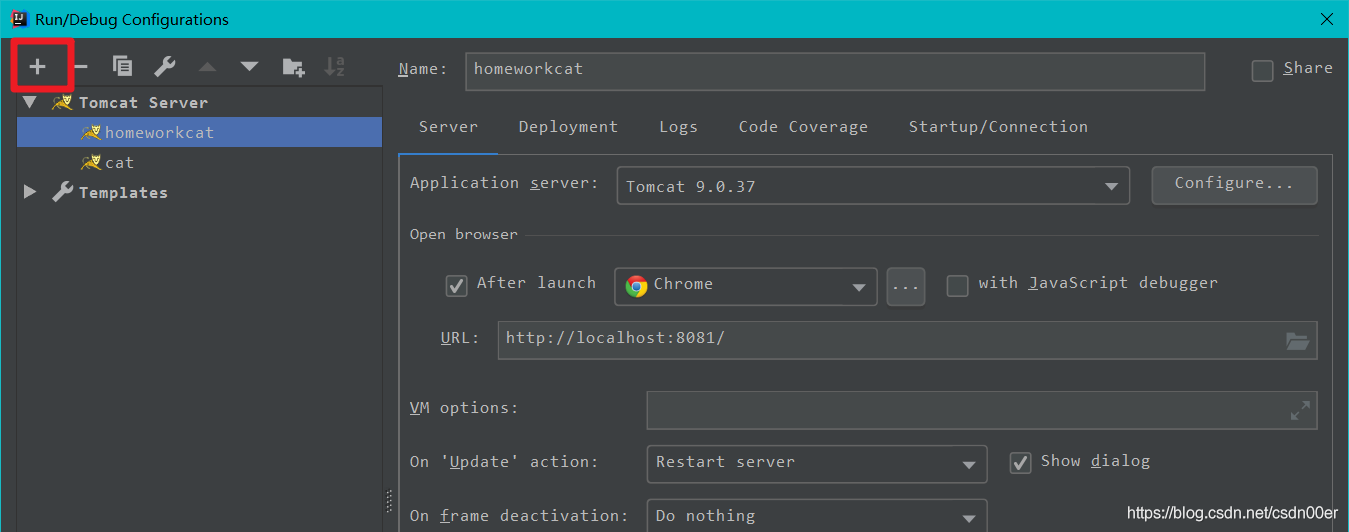This screenshot has width=1349, height=532.
Task: Create a new folder with the folder-plus icon
Action: [x=293, y=67]
